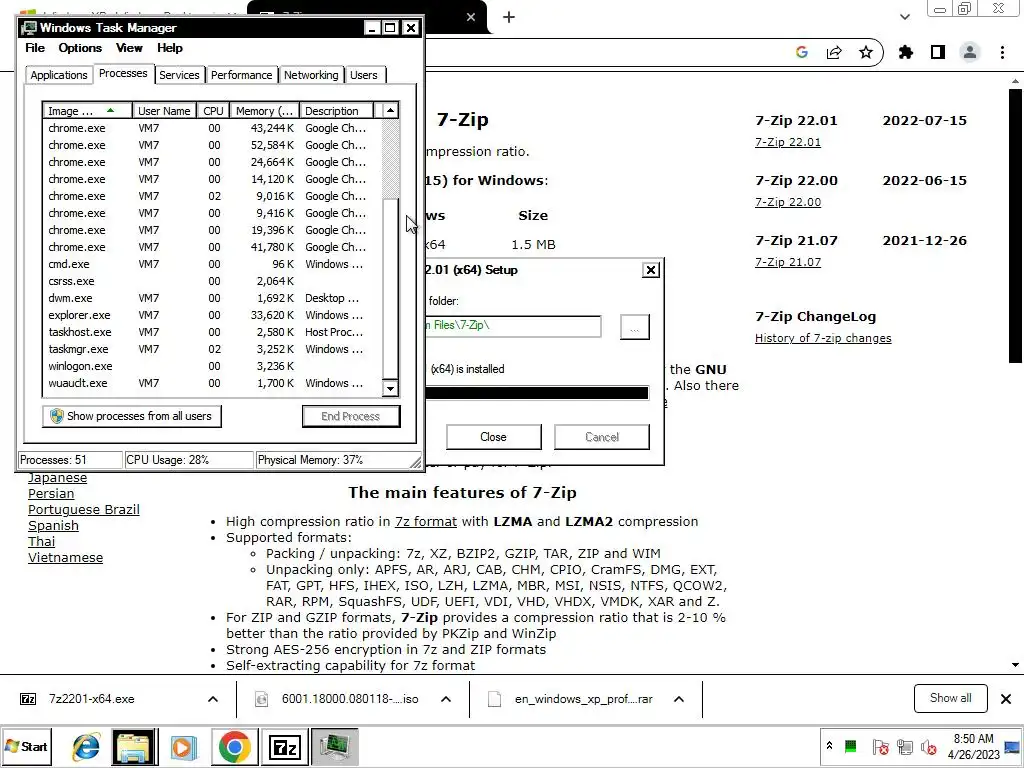Open the file explorer taskbar icon
1024x768 pixels.
pos(134,746)
